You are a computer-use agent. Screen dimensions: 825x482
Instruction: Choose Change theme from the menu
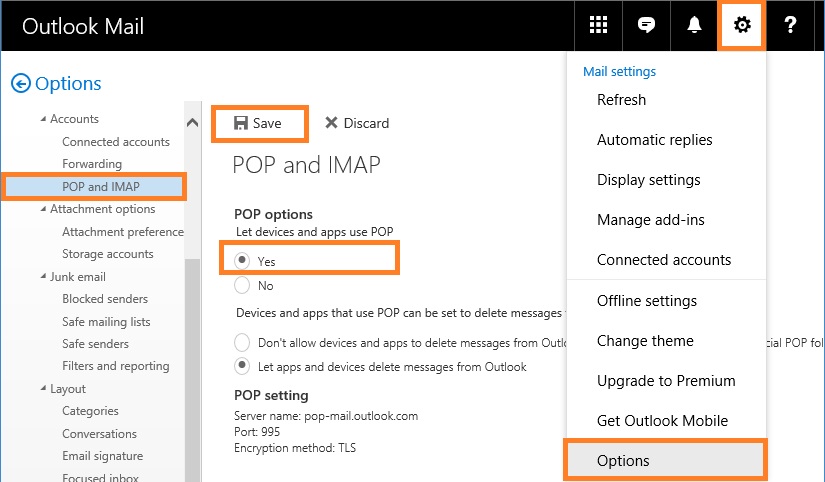645,341
